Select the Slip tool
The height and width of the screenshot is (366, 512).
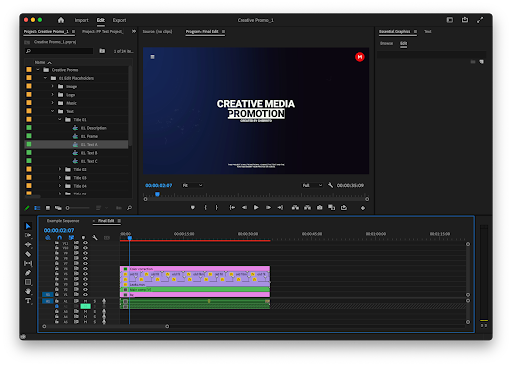(28, 263)
